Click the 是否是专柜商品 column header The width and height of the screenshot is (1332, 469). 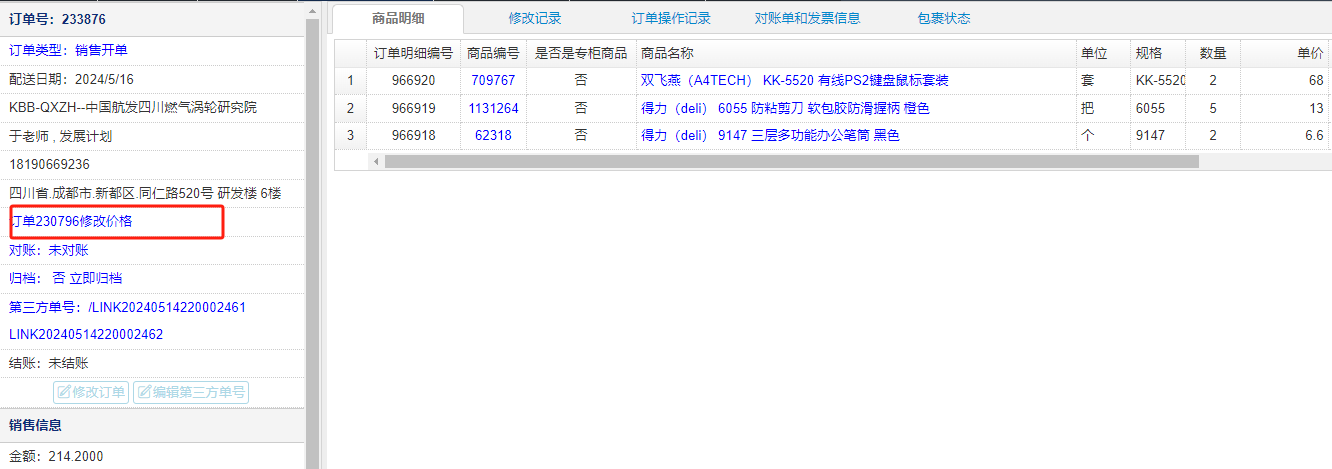point(581,53)
